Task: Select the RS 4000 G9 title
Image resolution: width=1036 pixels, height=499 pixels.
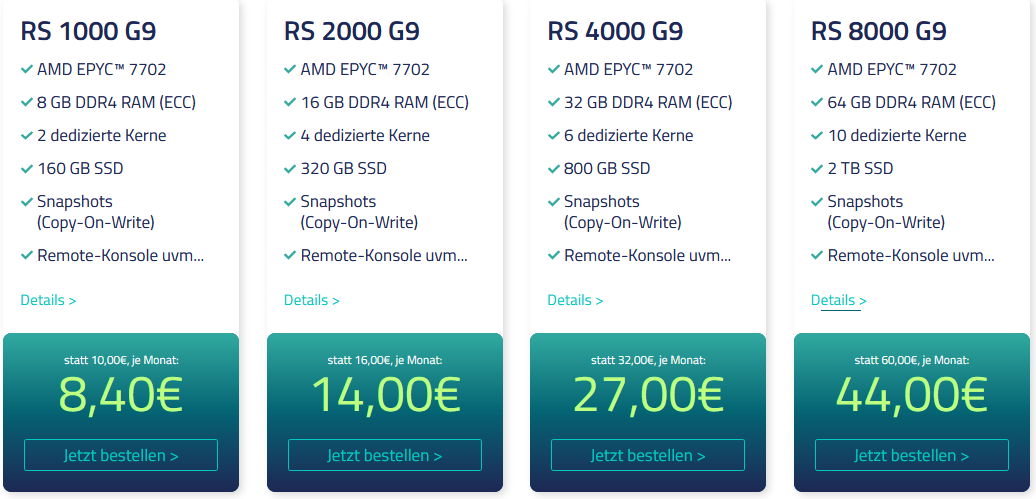Action: [x=615, y=31]
